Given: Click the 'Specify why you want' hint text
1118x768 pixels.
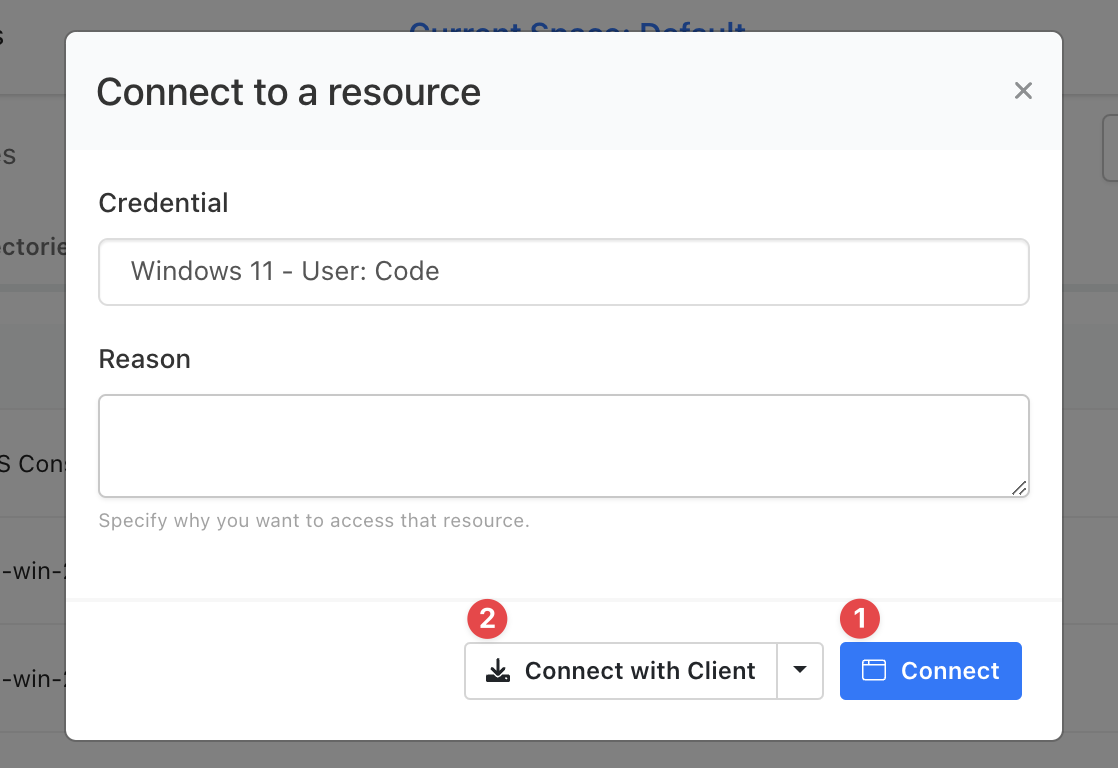Looking at the screenshot, I should click(x=313, y=521).
